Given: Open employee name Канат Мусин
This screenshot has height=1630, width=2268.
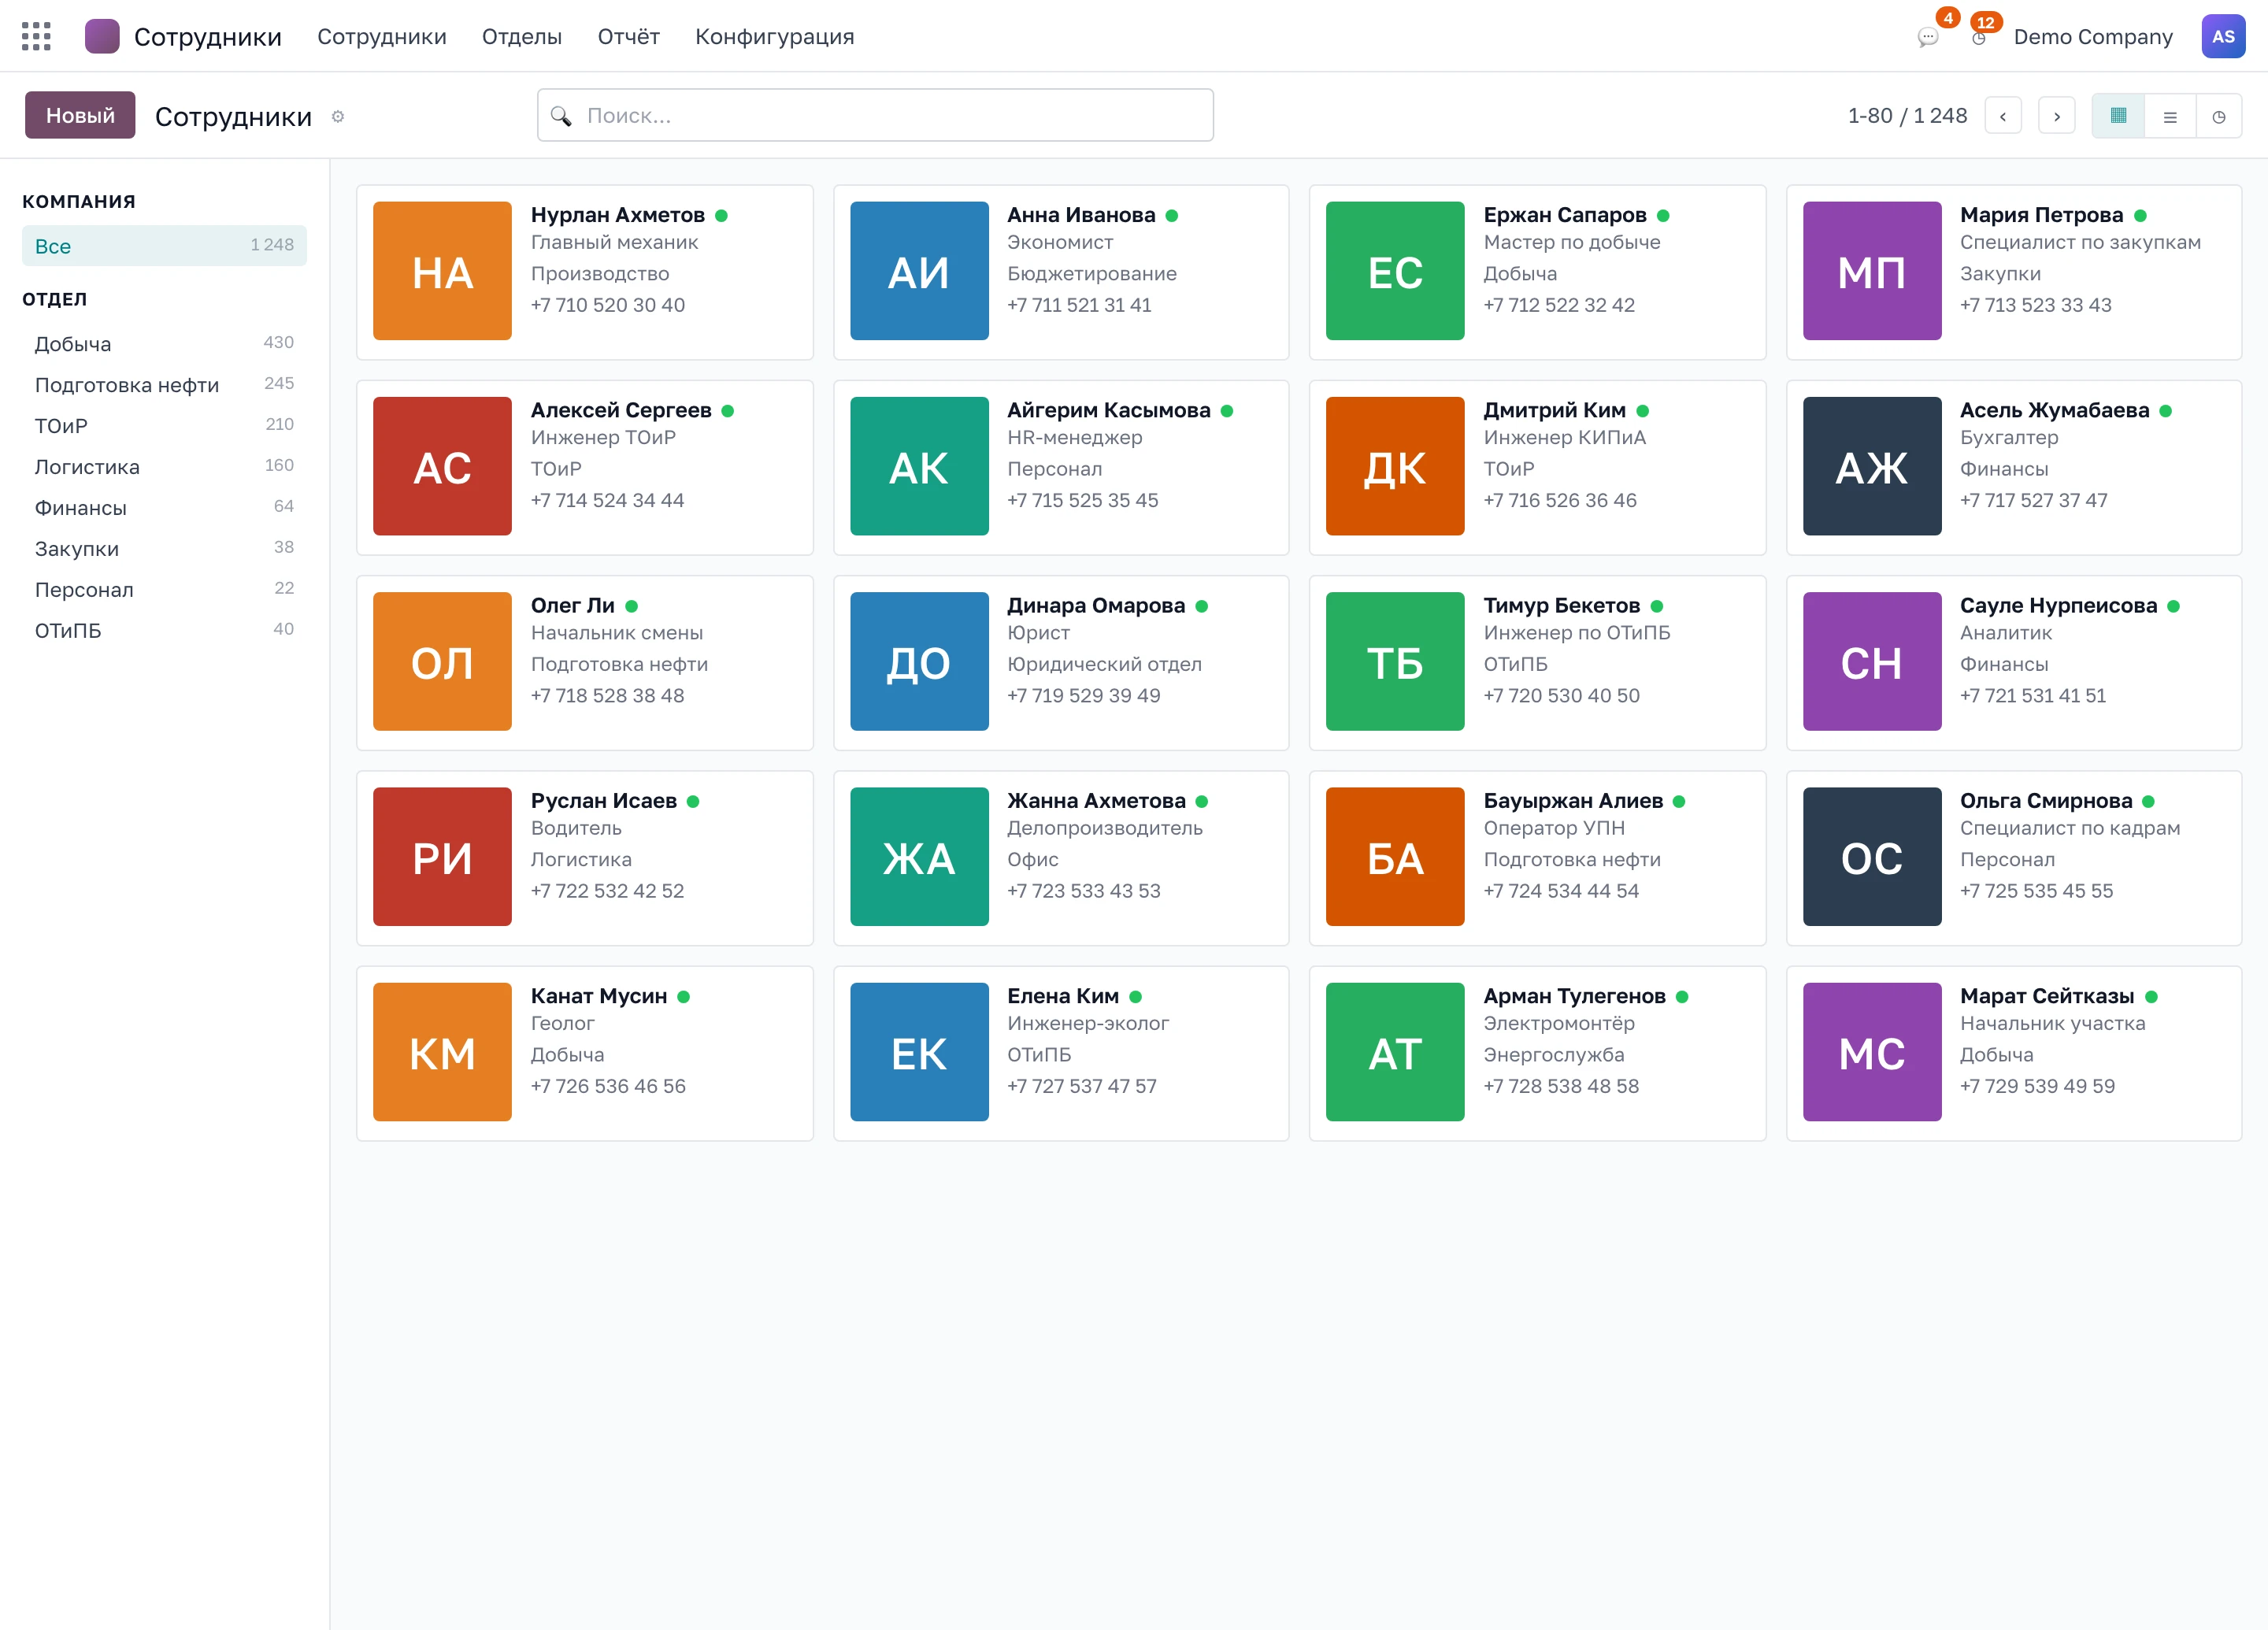Looking at the screenshot, I should (598, 996).
